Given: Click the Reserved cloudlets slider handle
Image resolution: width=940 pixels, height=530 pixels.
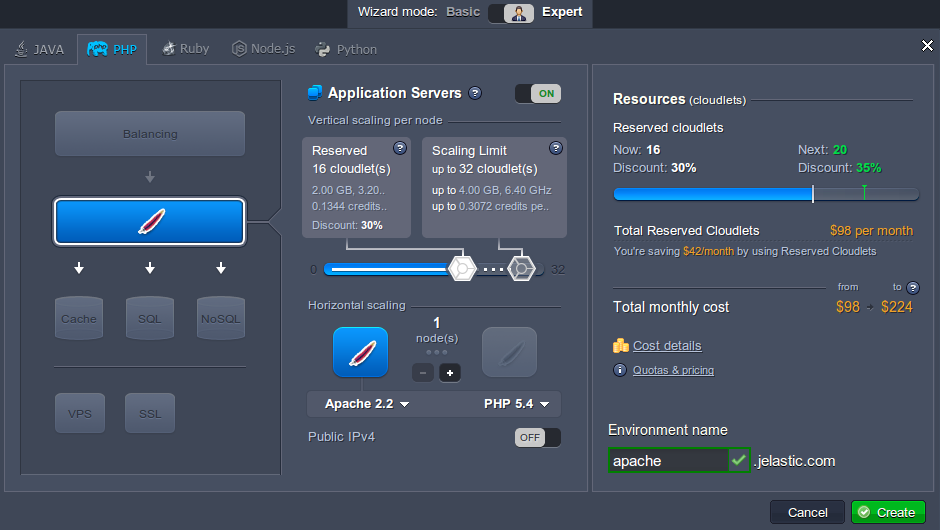Looking at the screenshot, I should [462, 269].
